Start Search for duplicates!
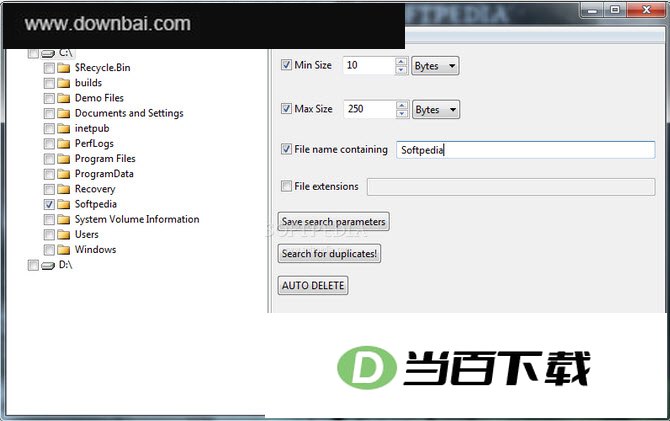The height and width of the screenshot is (421, 670). tap(329, 253)
